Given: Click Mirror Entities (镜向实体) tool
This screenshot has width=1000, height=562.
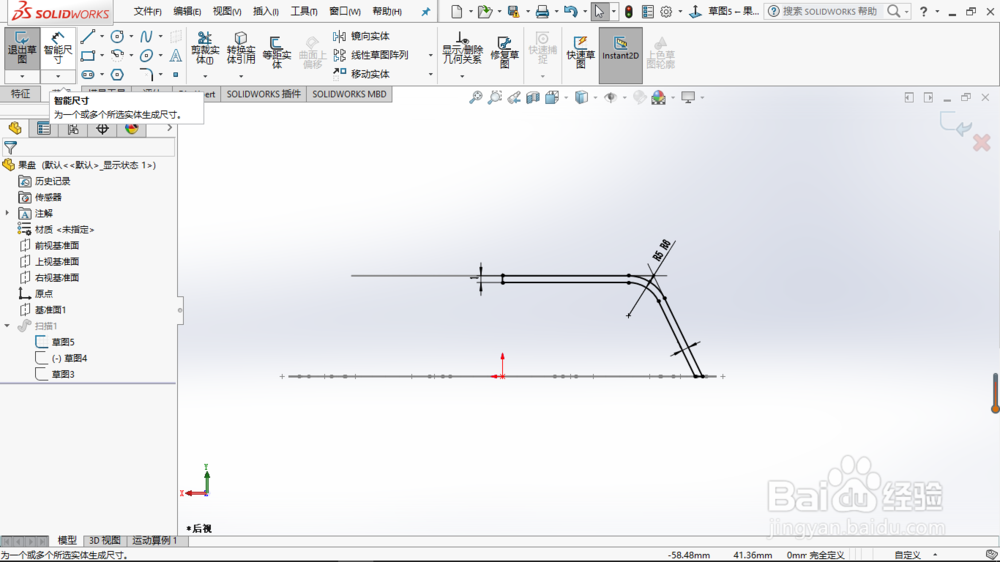Looking at the screenshot, I should point(362,36).
